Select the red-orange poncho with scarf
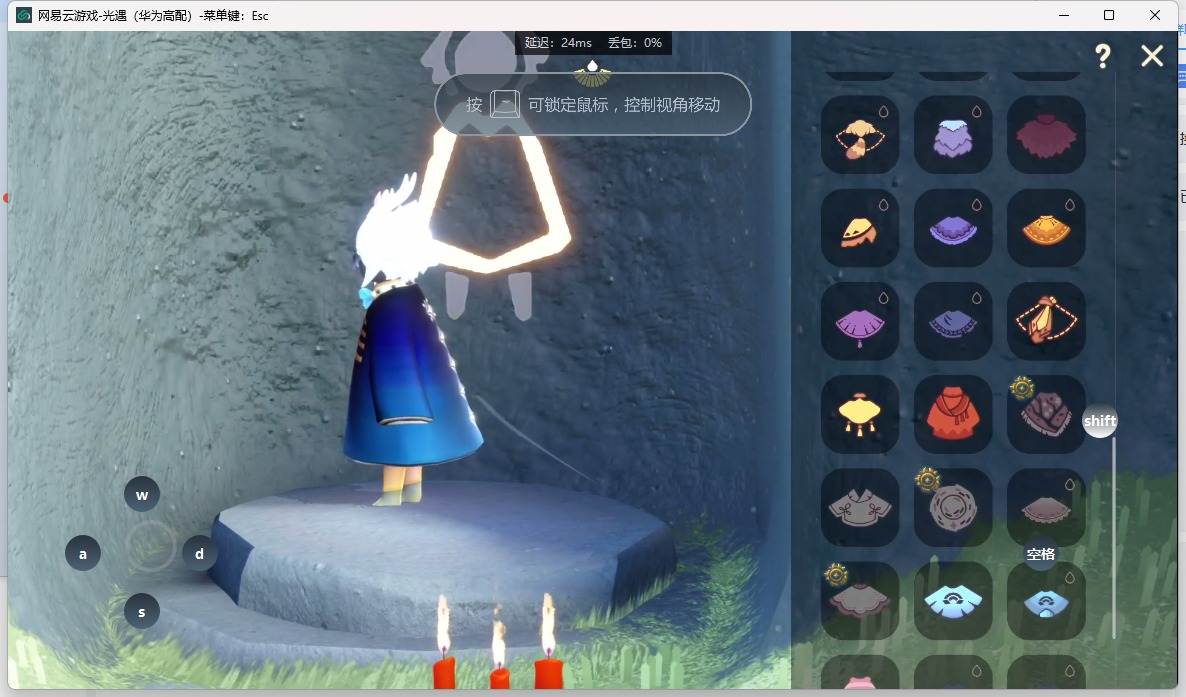Screen dimensions: 1186x697 click(x=953, y=414)
